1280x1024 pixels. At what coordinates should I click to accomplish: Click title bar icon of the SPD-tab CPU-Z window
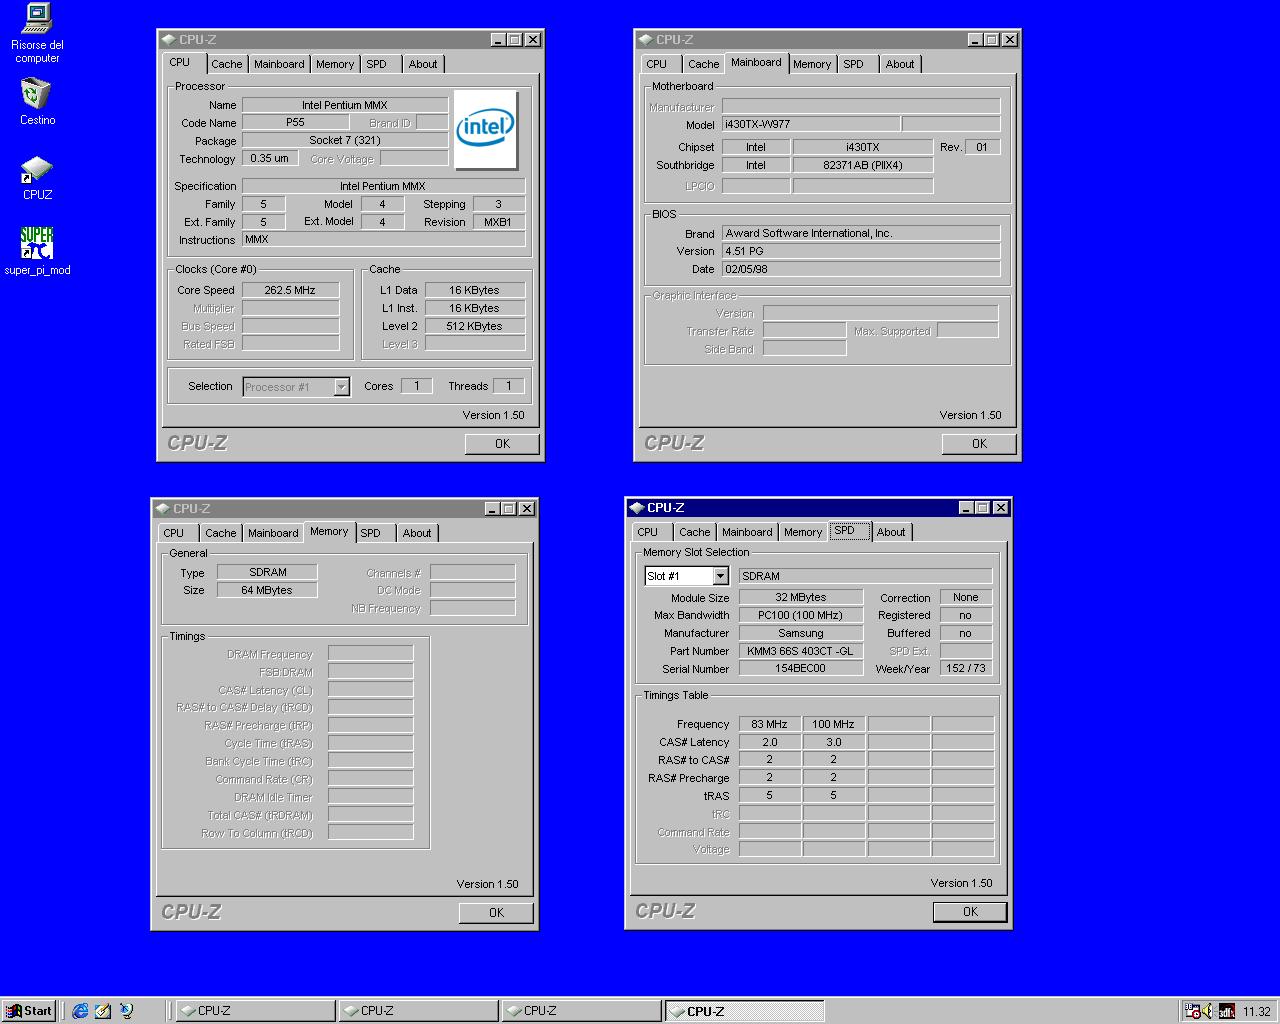(637, 508)
